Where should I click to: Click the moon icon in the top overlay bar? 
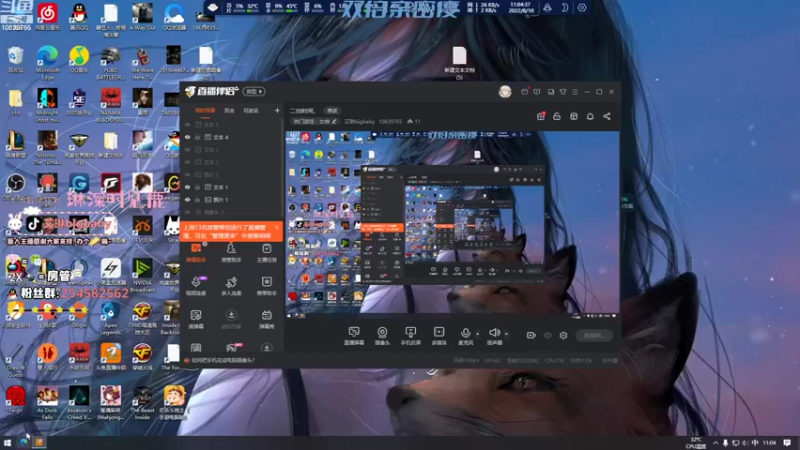coord(564,8)
